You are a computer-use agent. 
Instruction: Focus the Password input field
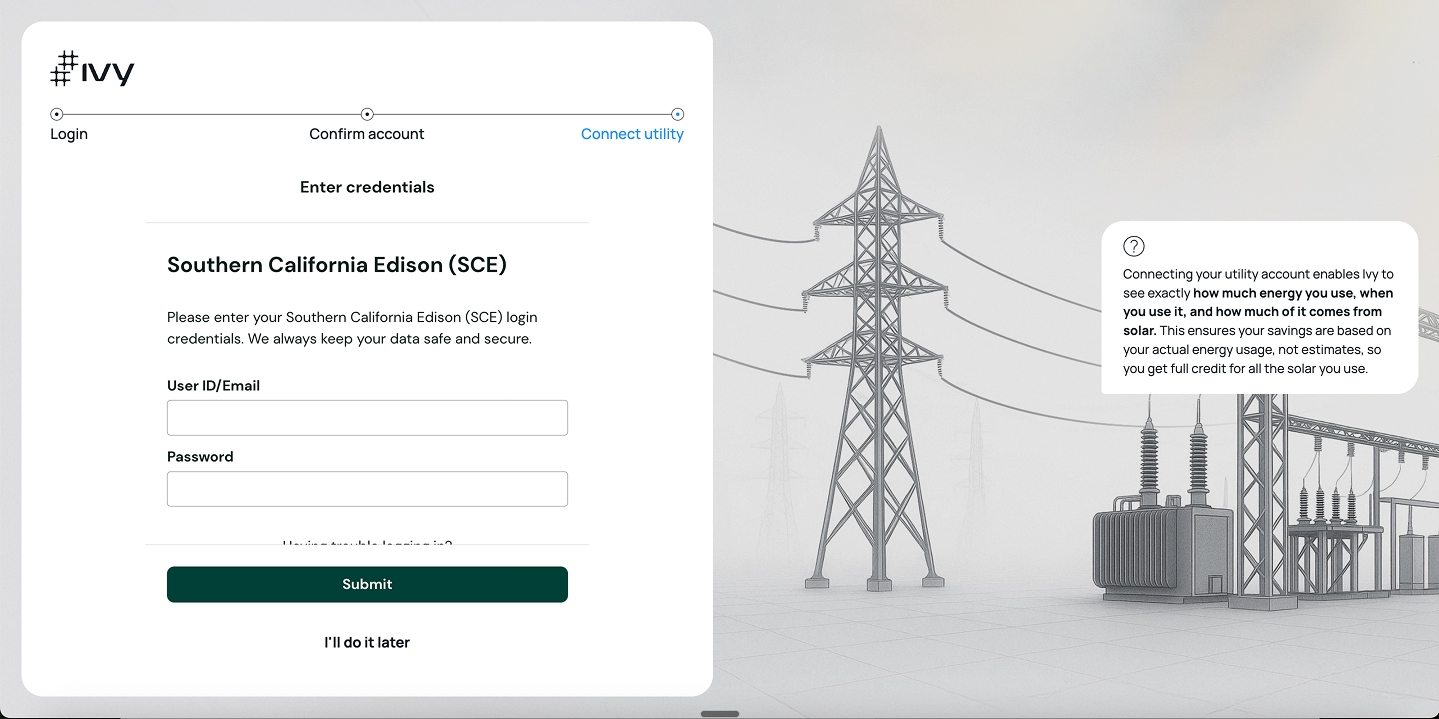(367, 489)
